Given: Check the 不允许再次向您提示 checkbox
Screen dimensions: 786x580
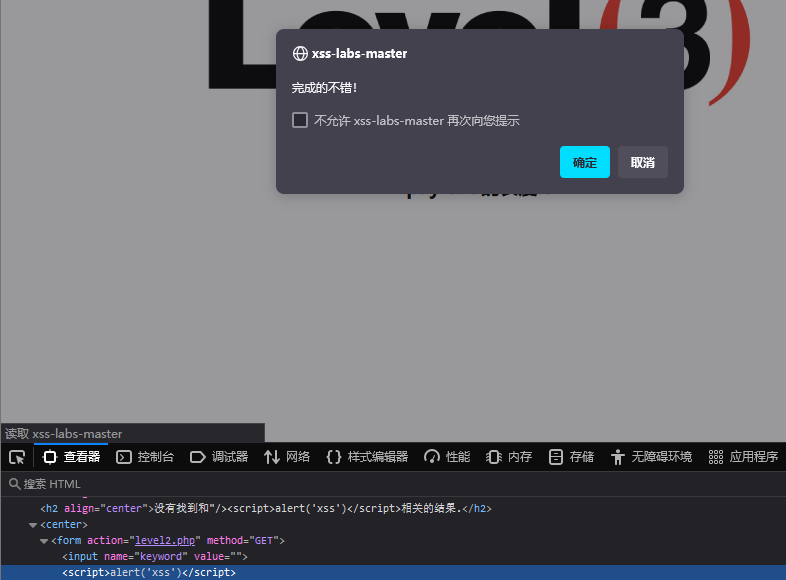Looking at the screenshot, I should click(x=300, y=120).
